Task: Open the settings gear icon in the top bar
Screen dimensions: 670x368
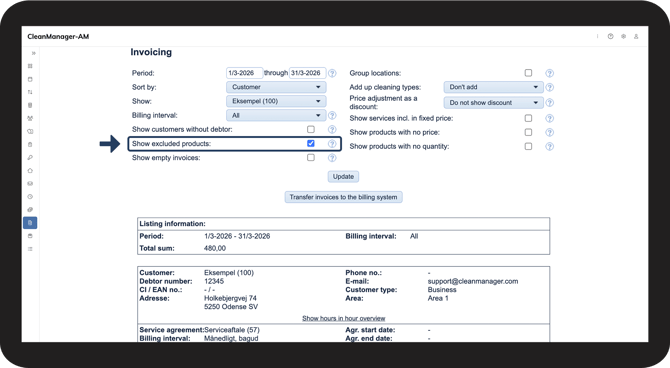Action: [x=623, y=36]
